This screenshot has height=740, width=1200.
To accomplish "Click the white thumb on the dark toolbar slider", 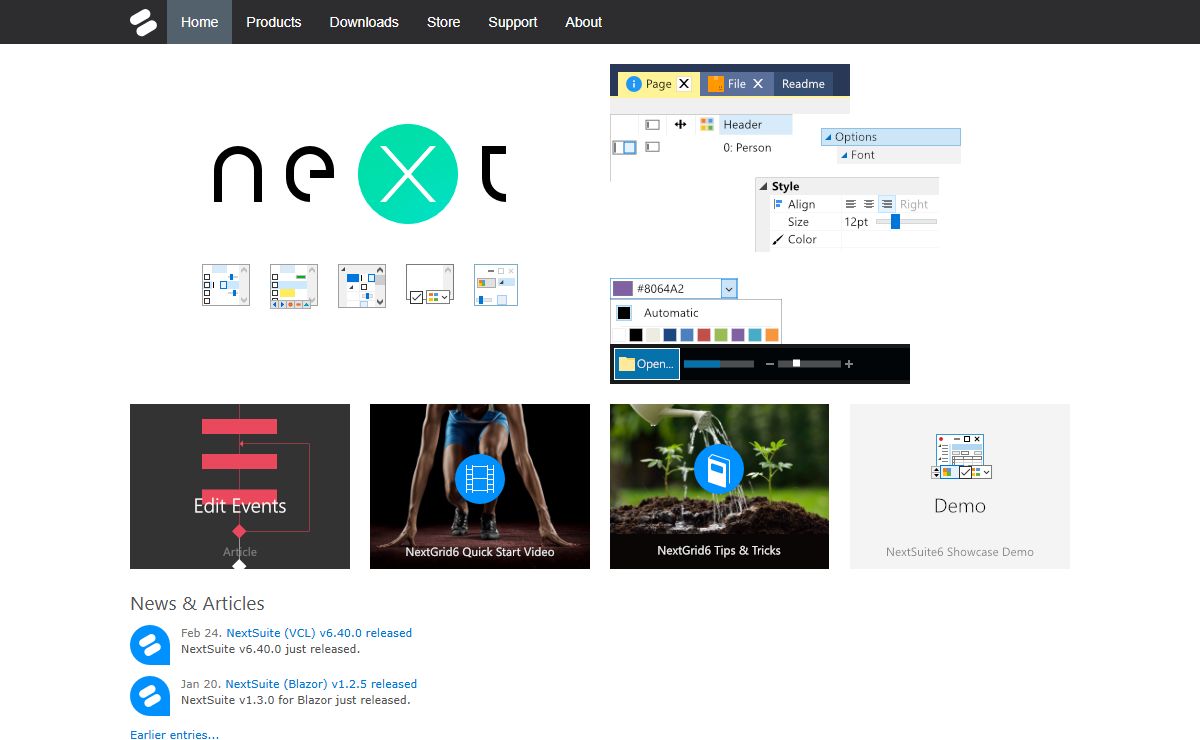I will (796, 364).
